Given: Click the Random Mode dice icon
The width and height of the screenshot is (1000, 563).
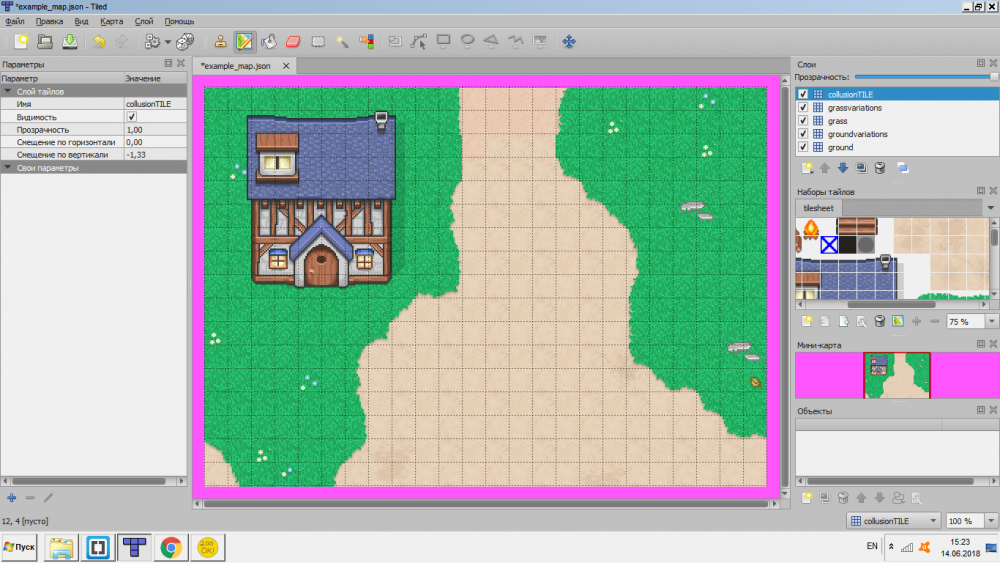Looking at the screenshot, I should [188, 42].
